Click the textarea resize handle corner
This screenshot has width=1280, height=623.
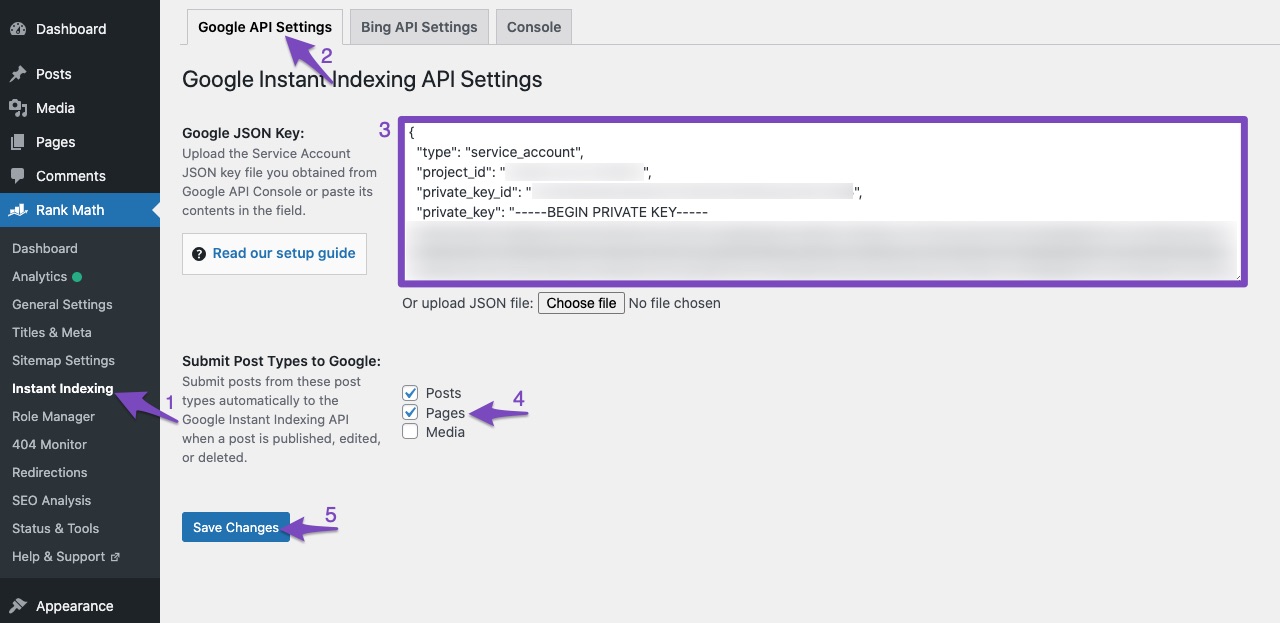1236,276
